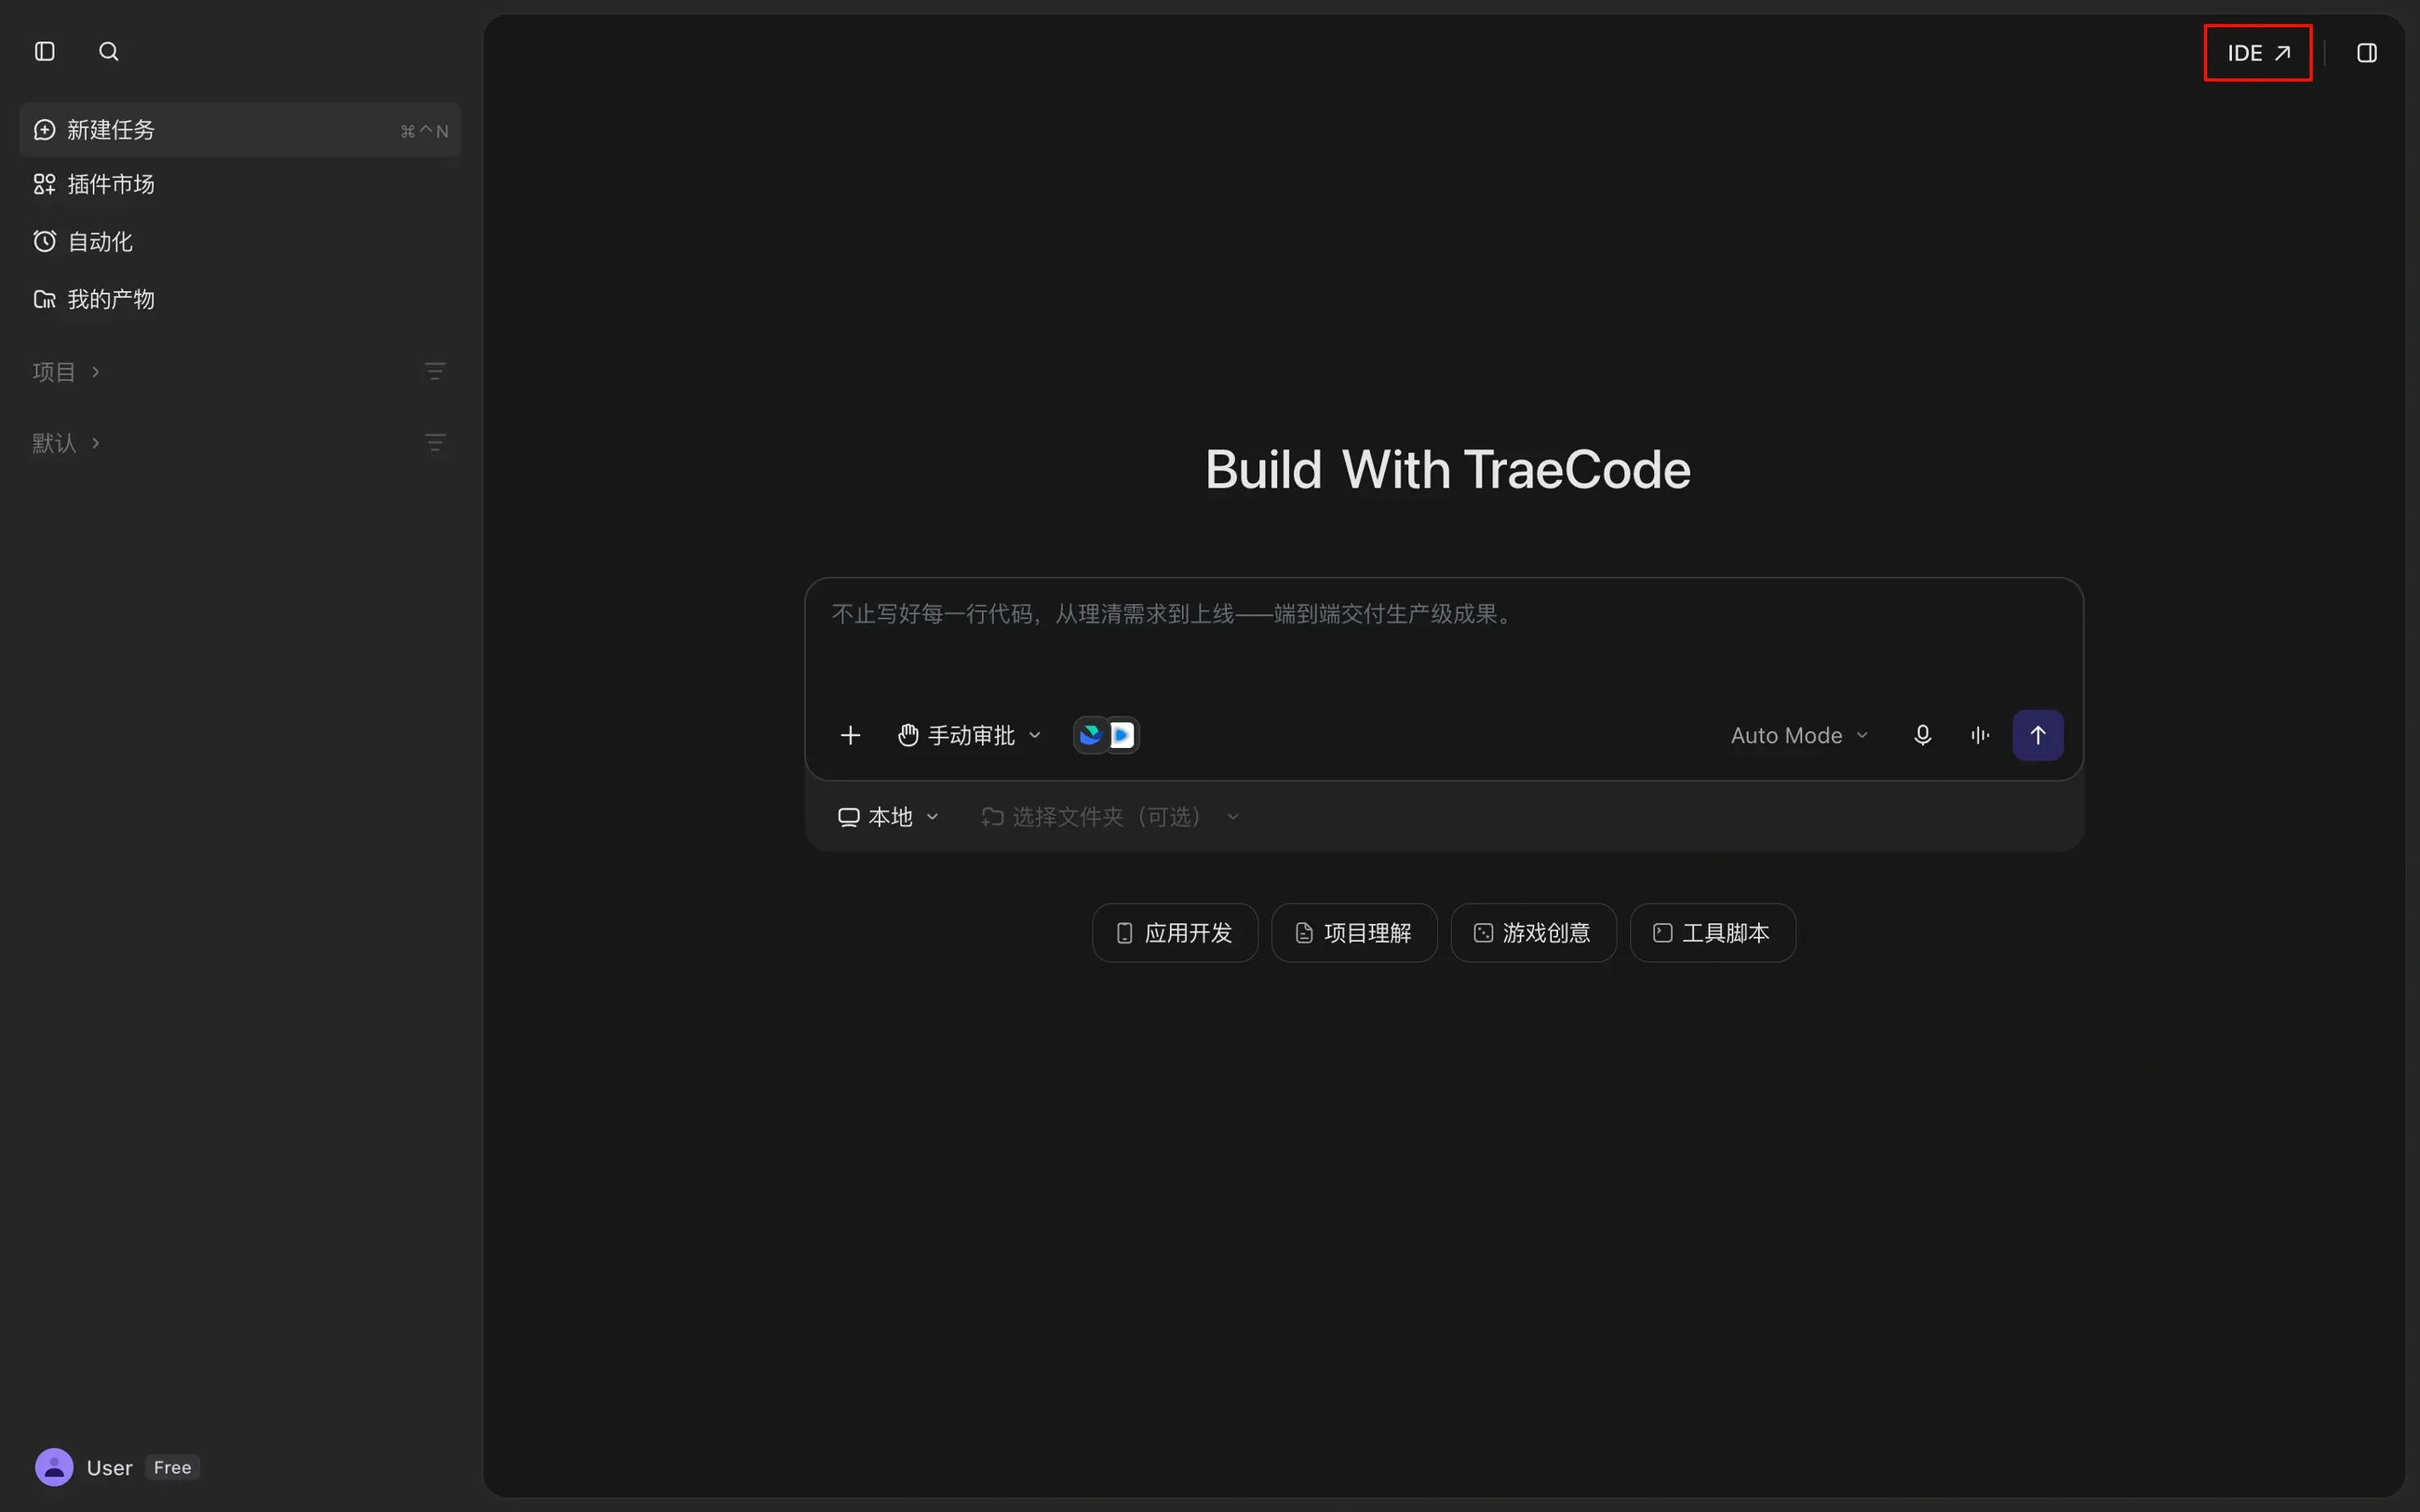Screen dimensions: 2420x1512
Task: Open the search icon in sidebar
Action: point(109,51)
